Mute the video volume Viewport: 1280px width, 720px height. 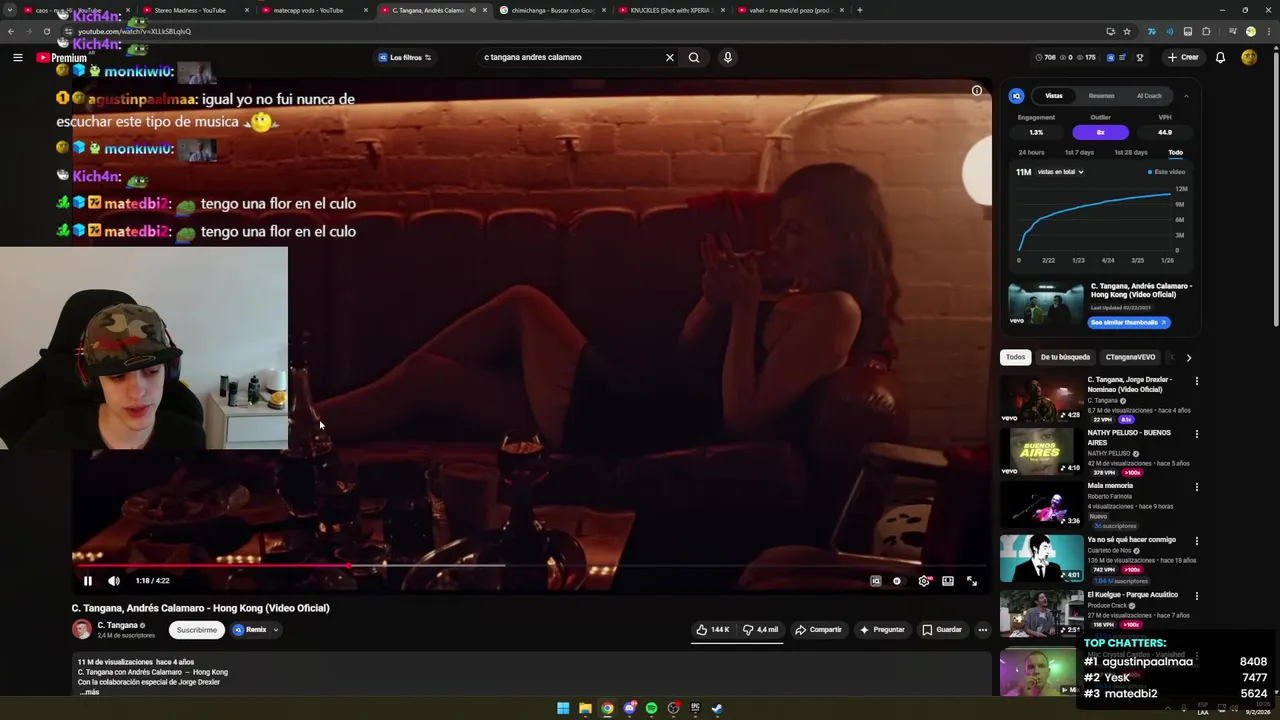coord(114,581)
